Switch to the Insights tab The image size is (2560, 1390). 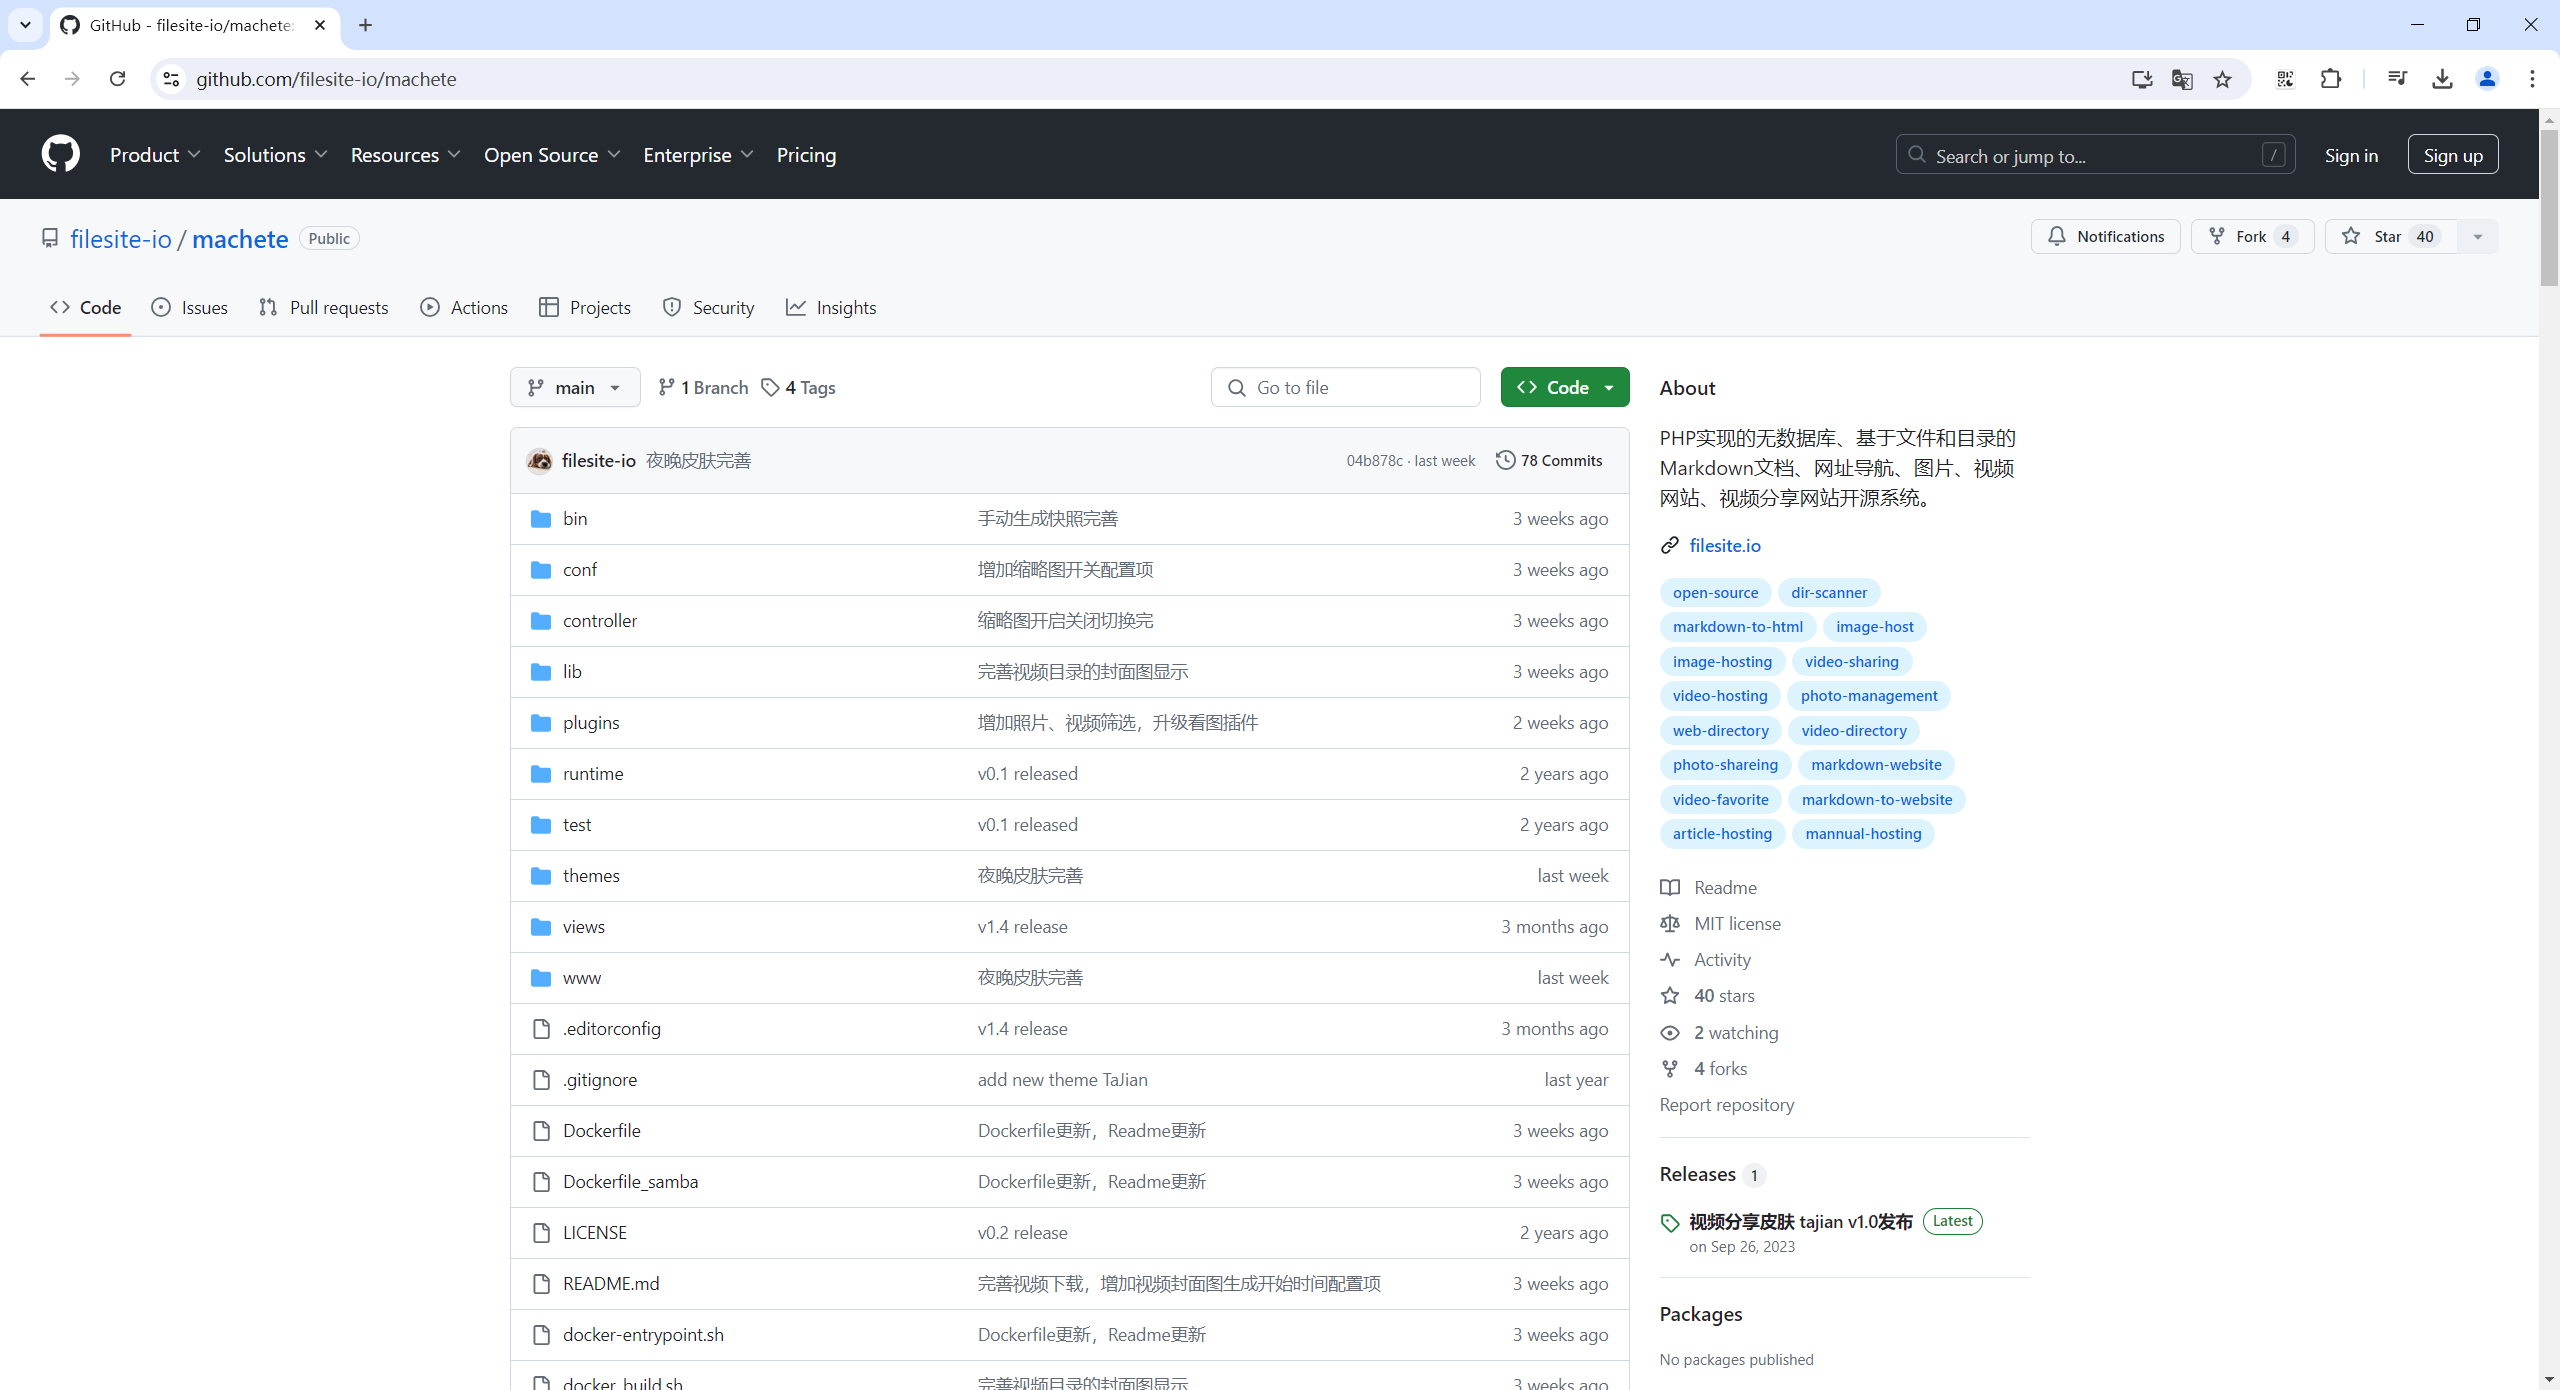pyautogui.click(x=831, y=308)
